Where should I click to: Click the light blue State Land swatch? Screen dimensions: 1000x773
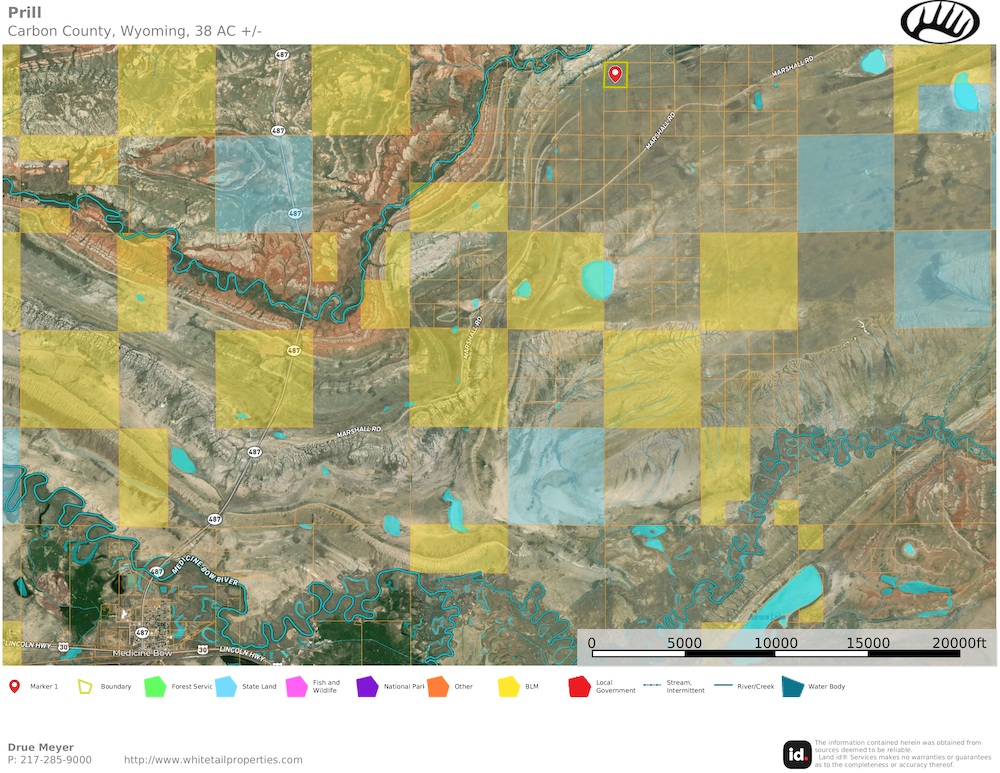tap(226, 686)
